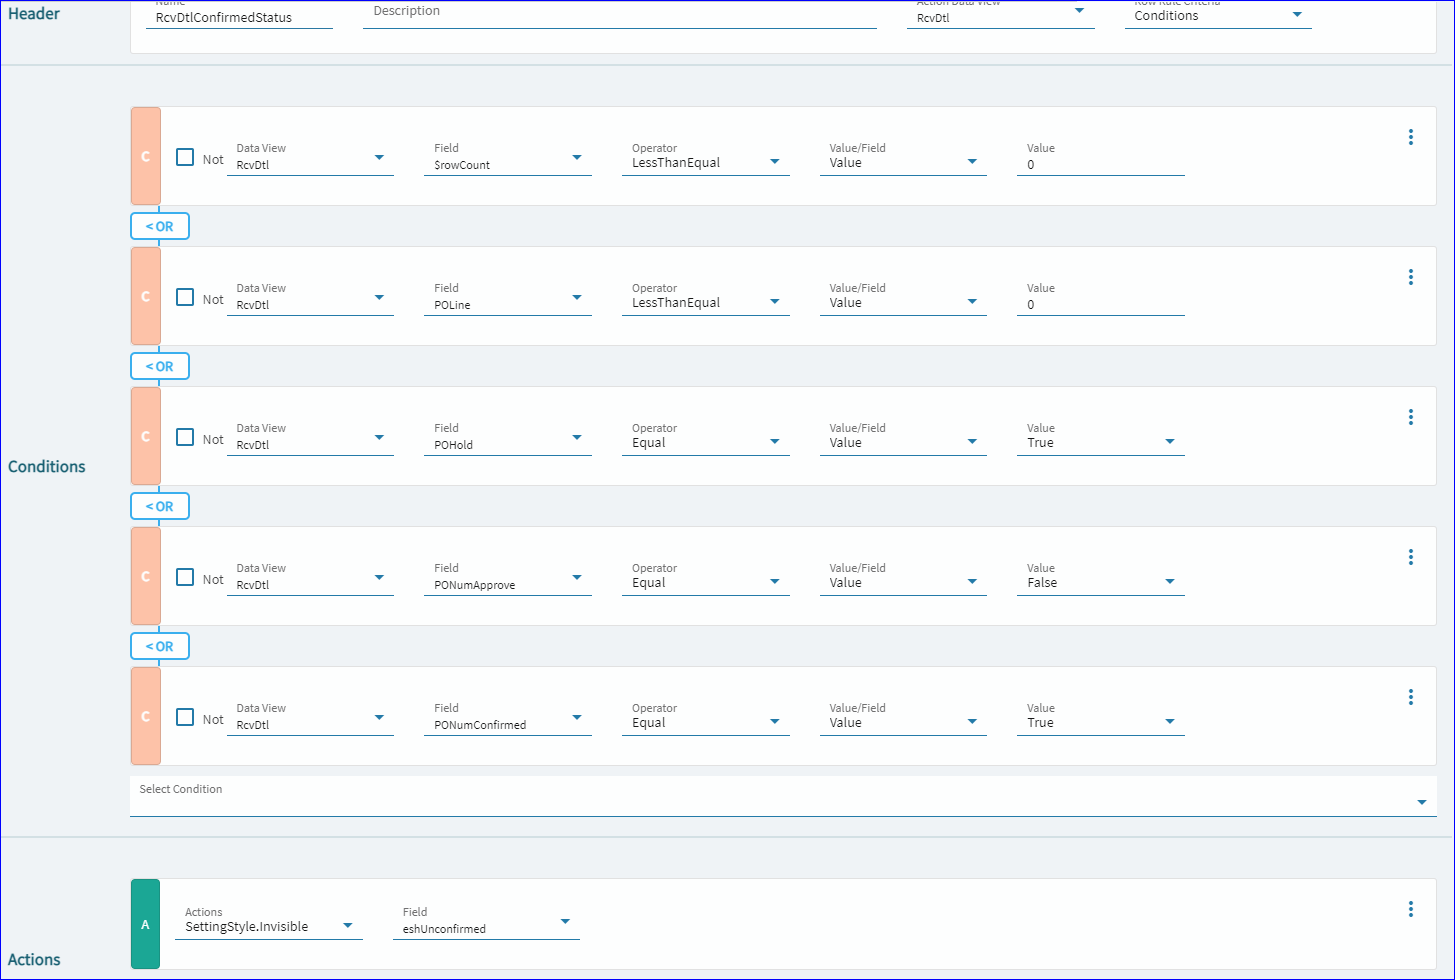Check Not for the PONumApprove condition
Screen dimensions: 1455x980
coord(185,577)
